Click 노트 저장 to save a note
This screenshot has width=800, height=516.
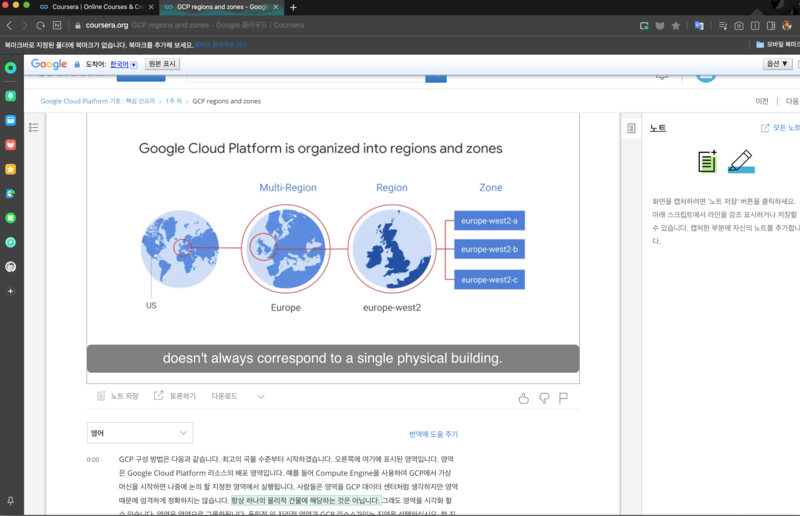[118, 396]
